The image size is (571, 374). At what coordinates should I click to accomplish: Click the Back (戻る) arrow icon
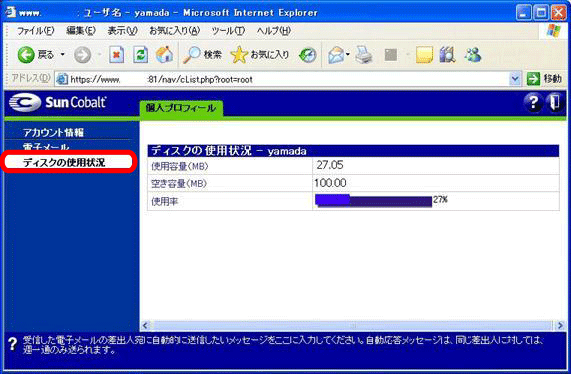click(x=26, y=55)
